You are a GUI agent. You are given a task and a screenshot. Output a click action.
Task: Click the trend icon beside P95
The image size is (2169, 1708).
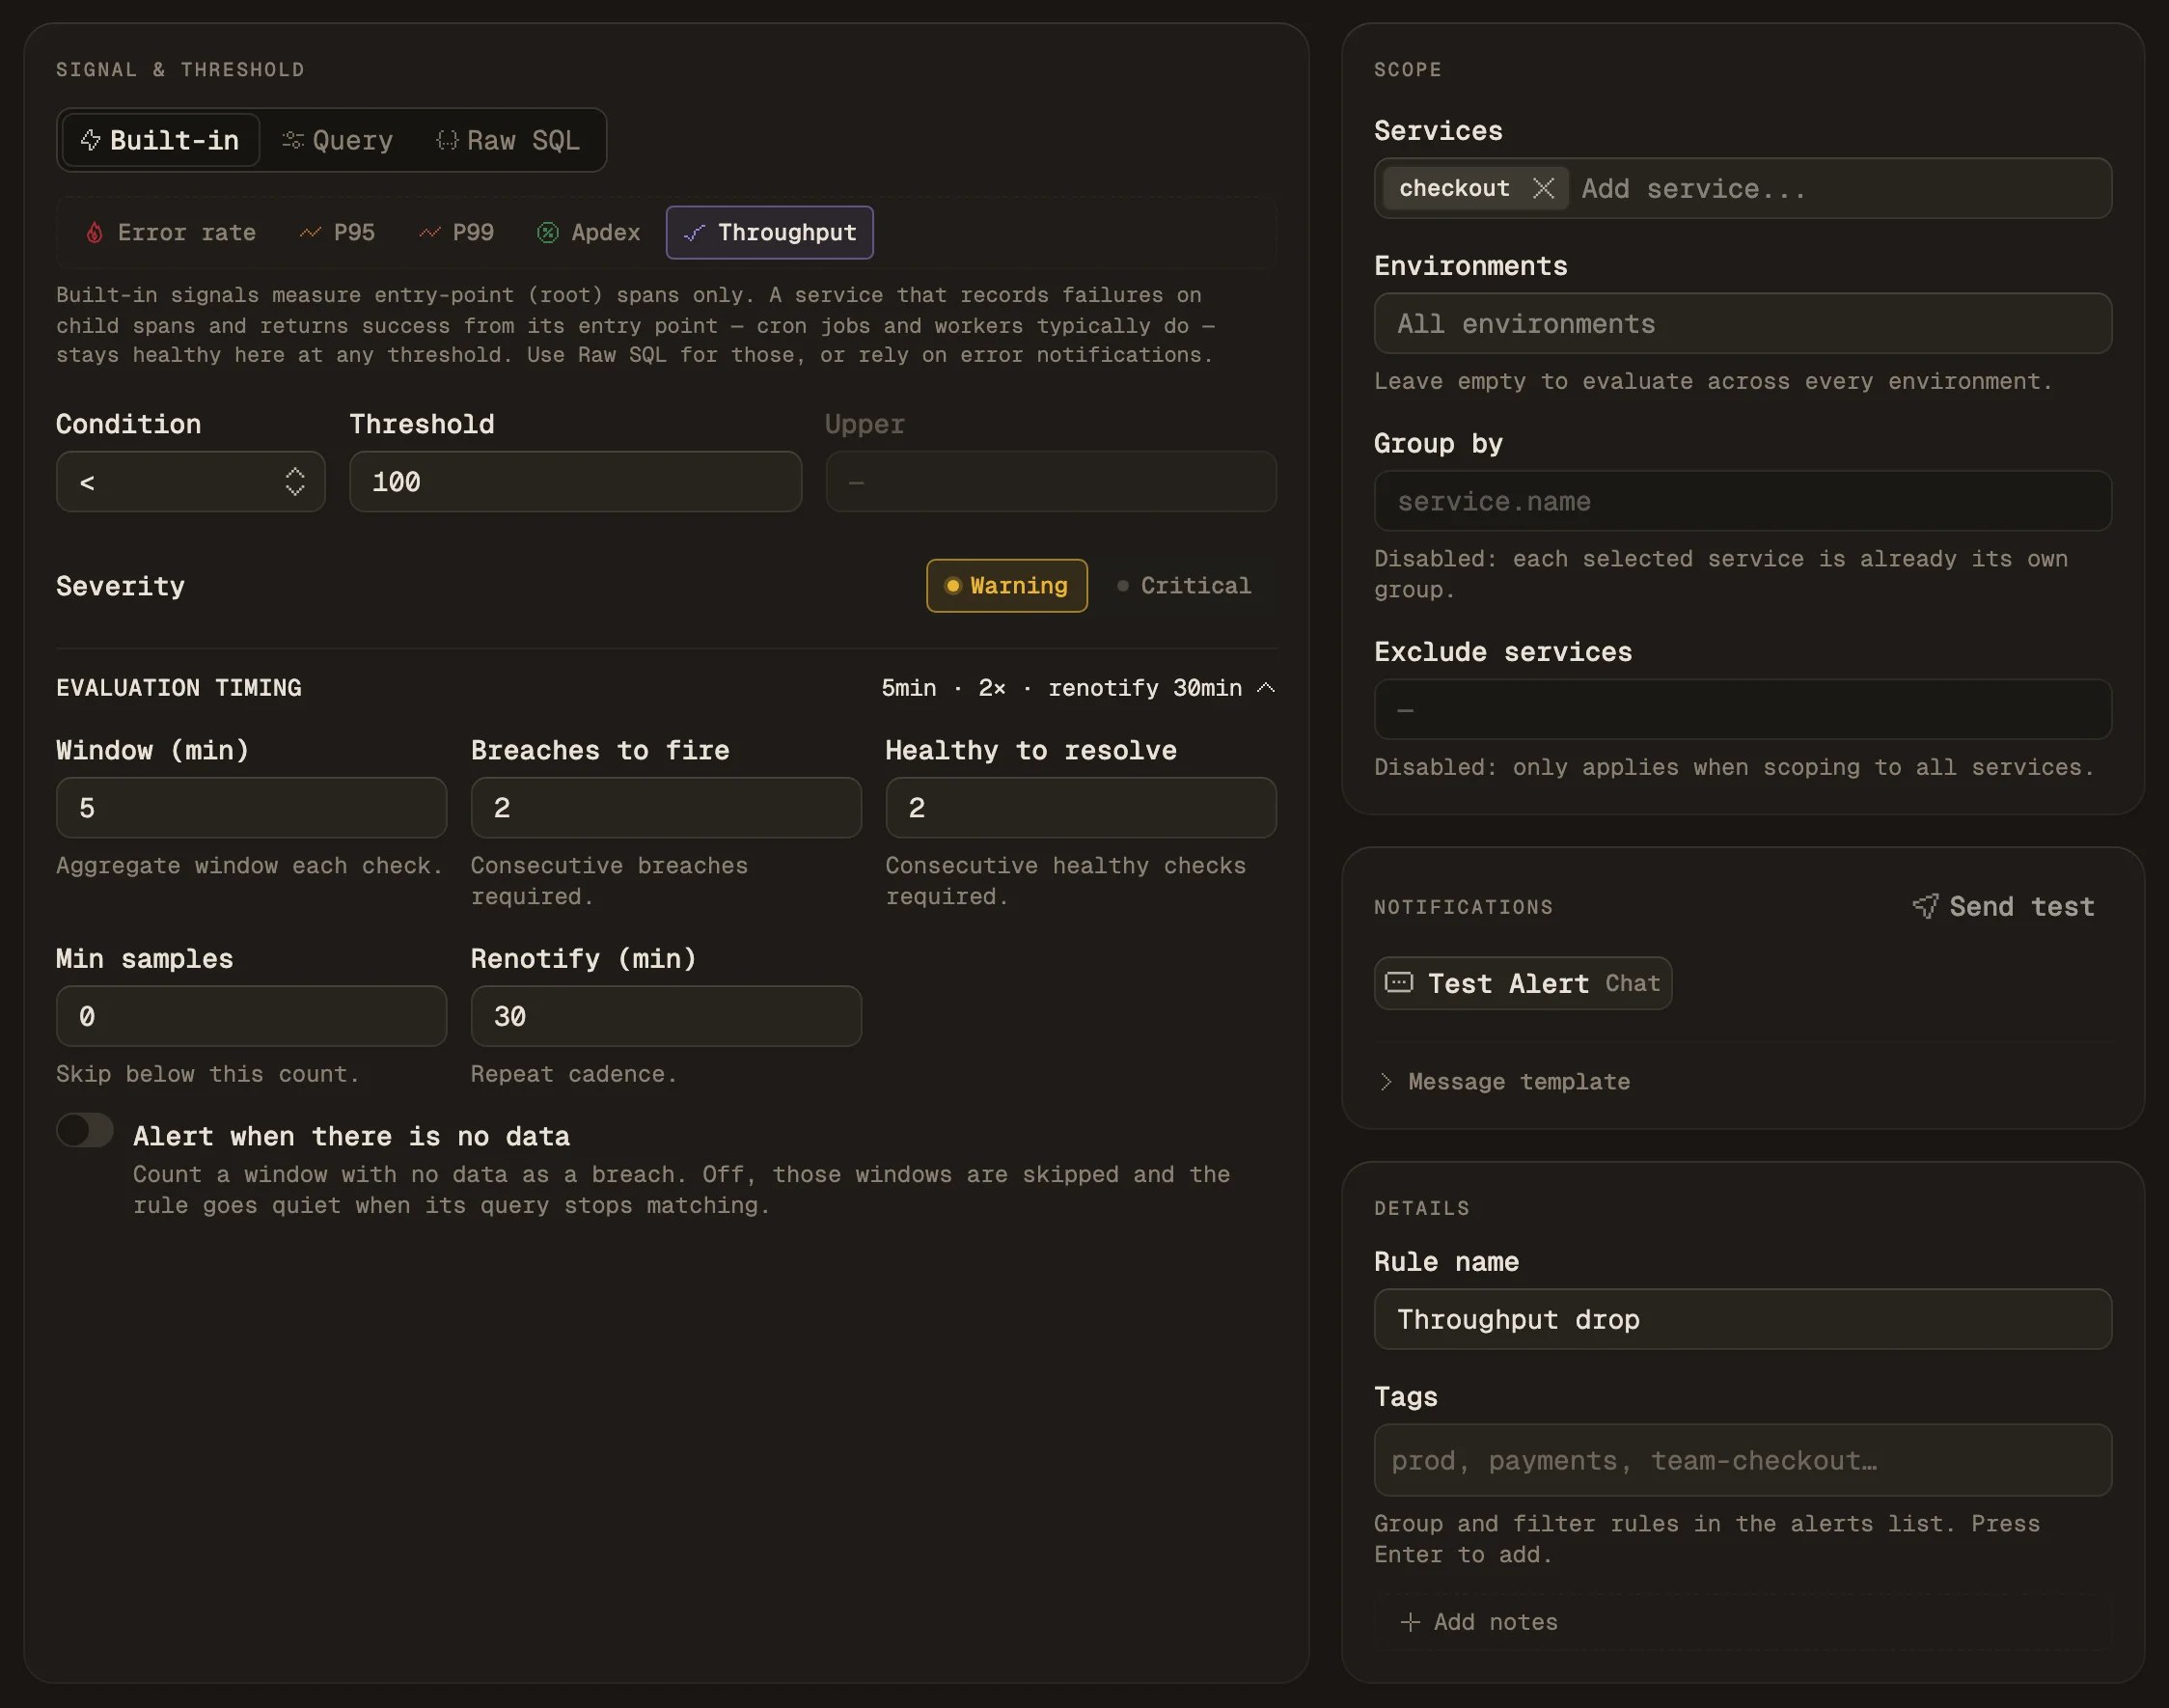pos(310,233)
